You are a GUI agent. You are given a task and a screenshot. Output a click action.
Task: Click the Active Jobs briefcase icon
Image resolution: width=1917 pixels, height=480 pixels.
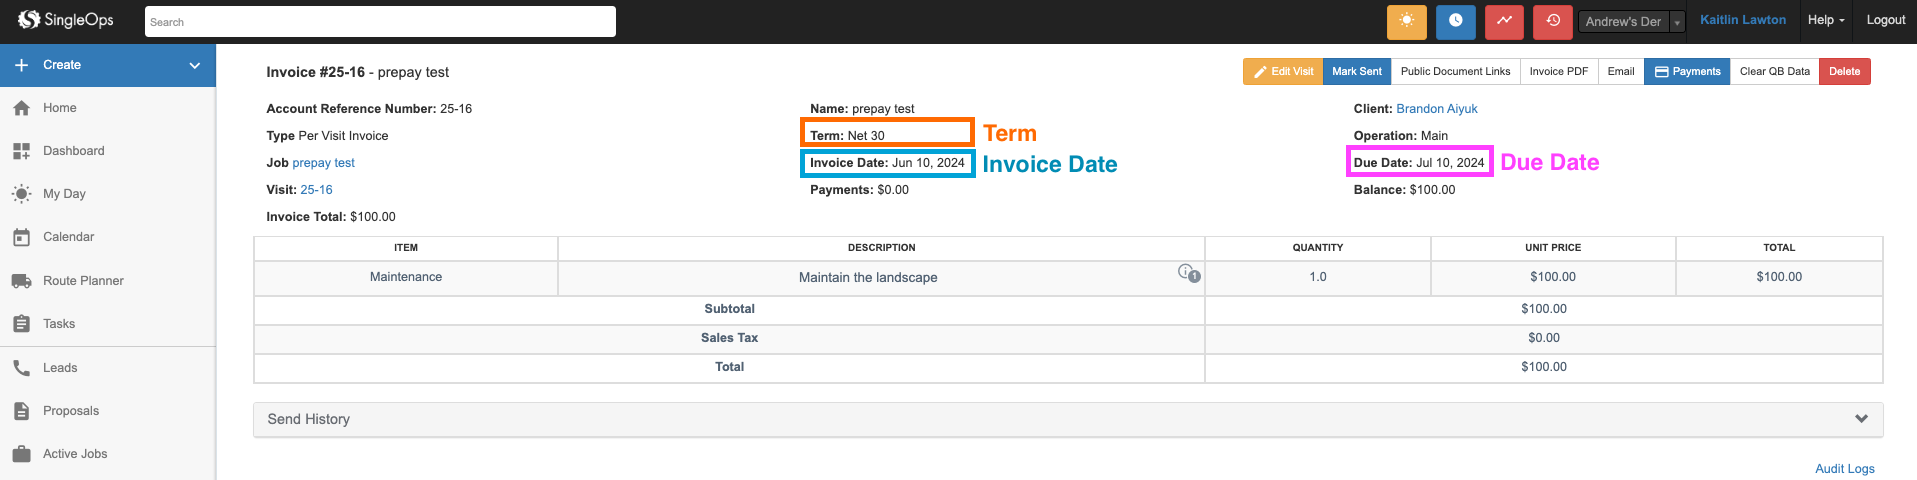pyautogui.click(x=21, y=454)
